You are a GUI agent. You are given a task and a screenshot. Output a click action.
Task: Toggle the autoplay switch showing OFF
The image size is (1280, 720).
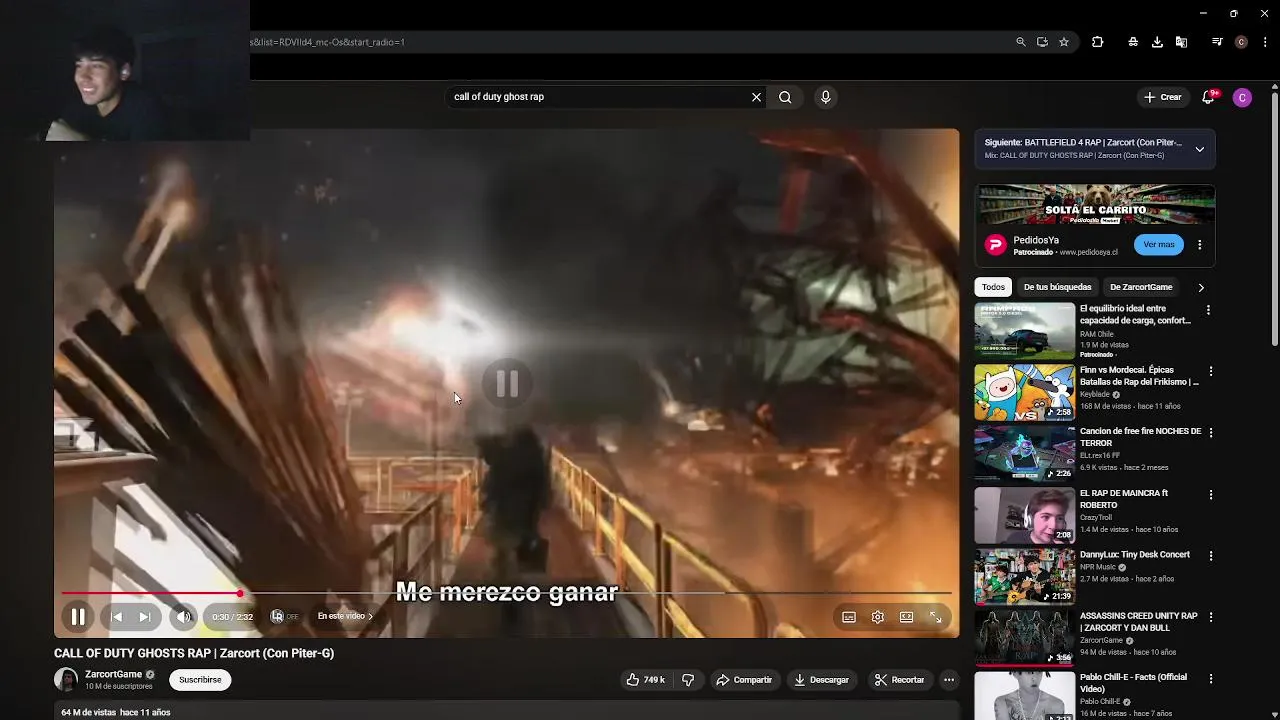click(x=284, y=617)
